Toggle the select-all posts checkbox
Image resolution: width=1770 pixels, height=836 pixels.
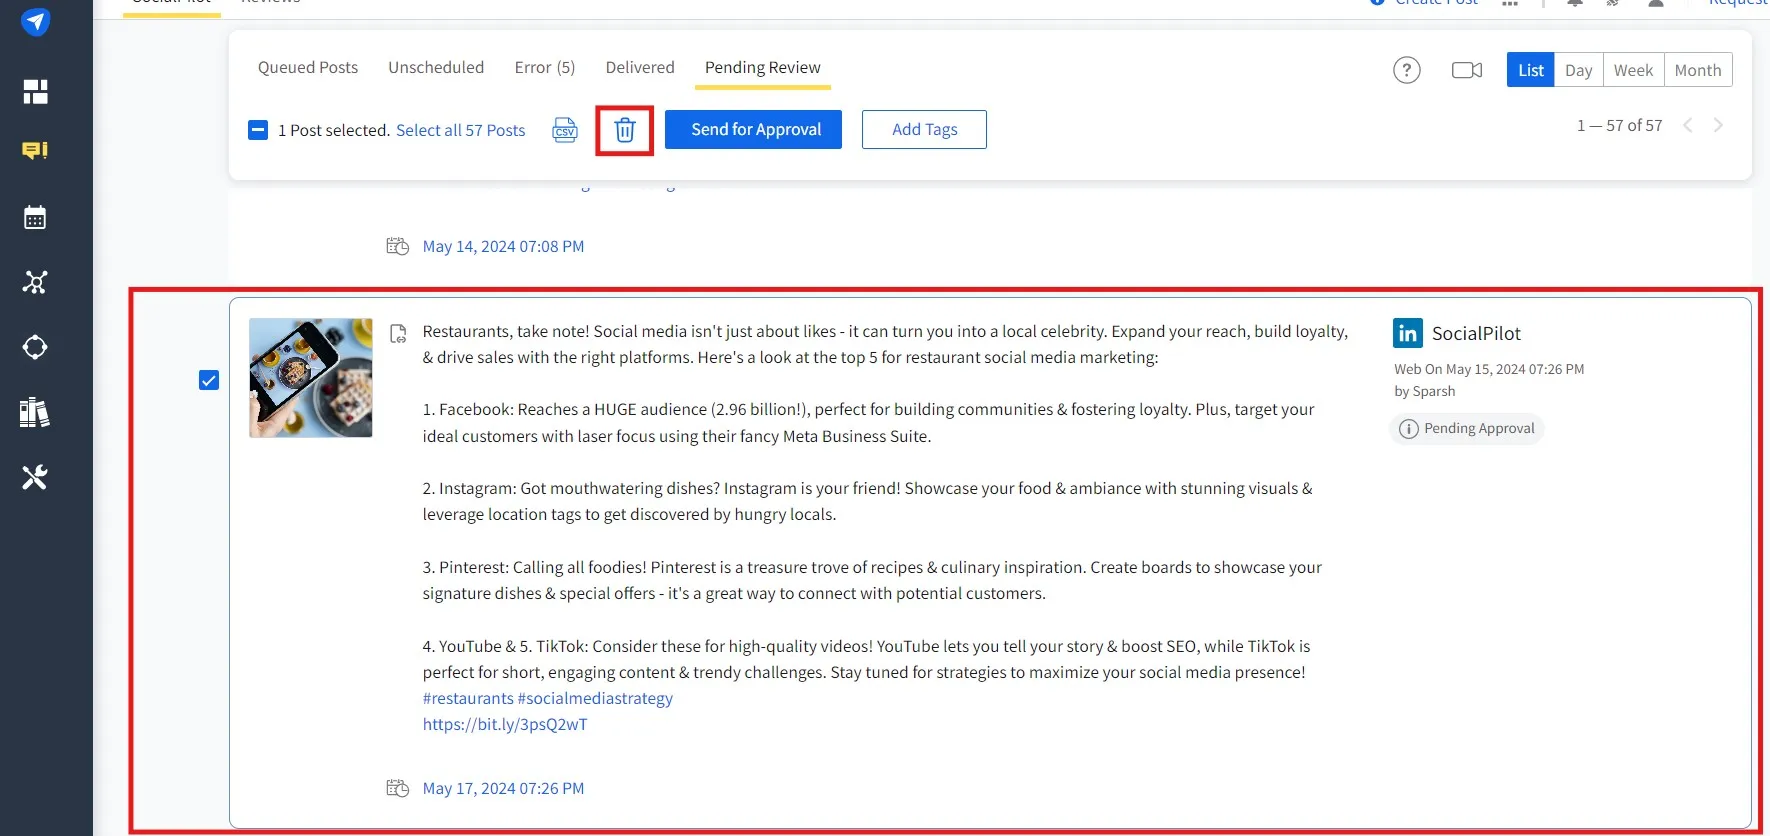point(258,130)
